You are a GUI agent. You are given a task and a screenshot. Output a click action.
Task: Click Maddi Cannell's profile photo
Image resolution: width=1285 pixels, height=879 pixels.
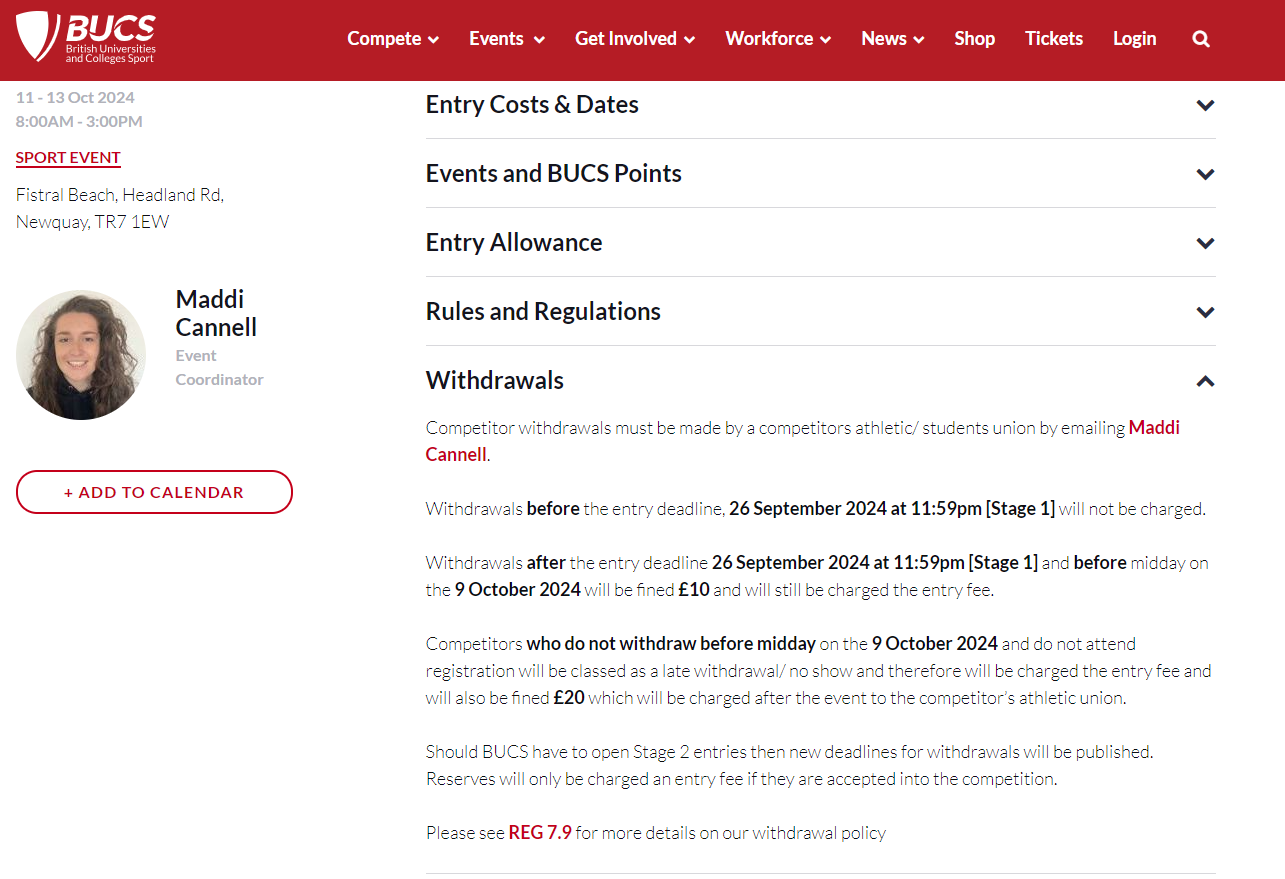click(81, 355)
